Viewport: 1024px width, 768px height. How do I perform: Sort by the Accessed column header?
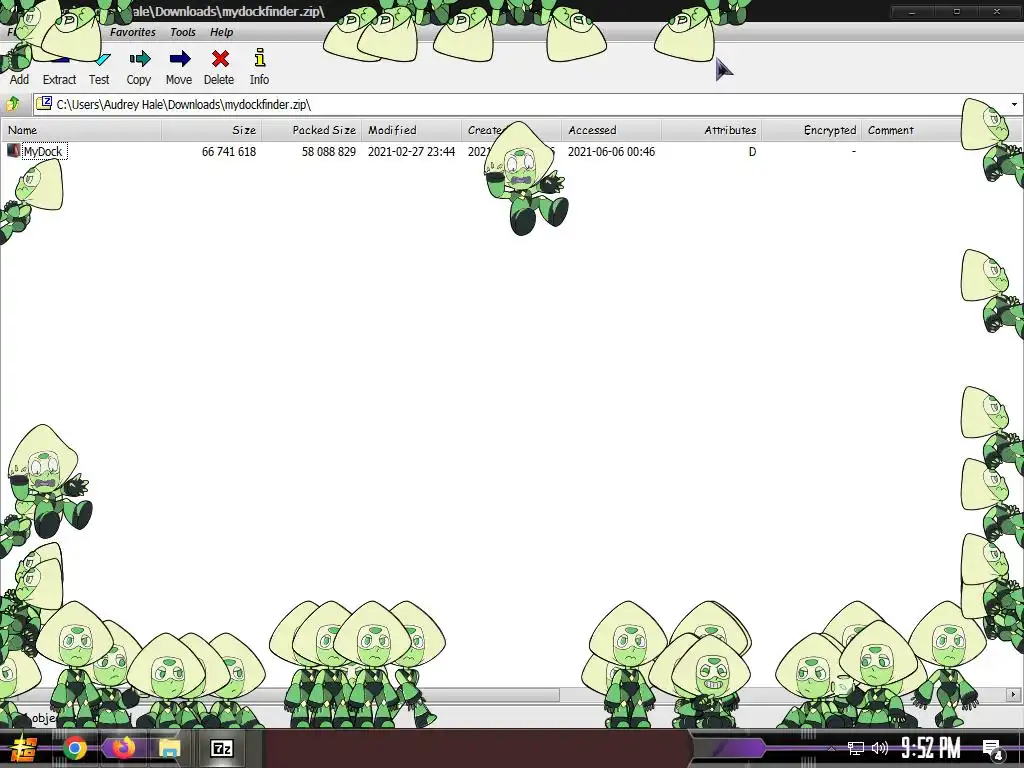[611, 130]
